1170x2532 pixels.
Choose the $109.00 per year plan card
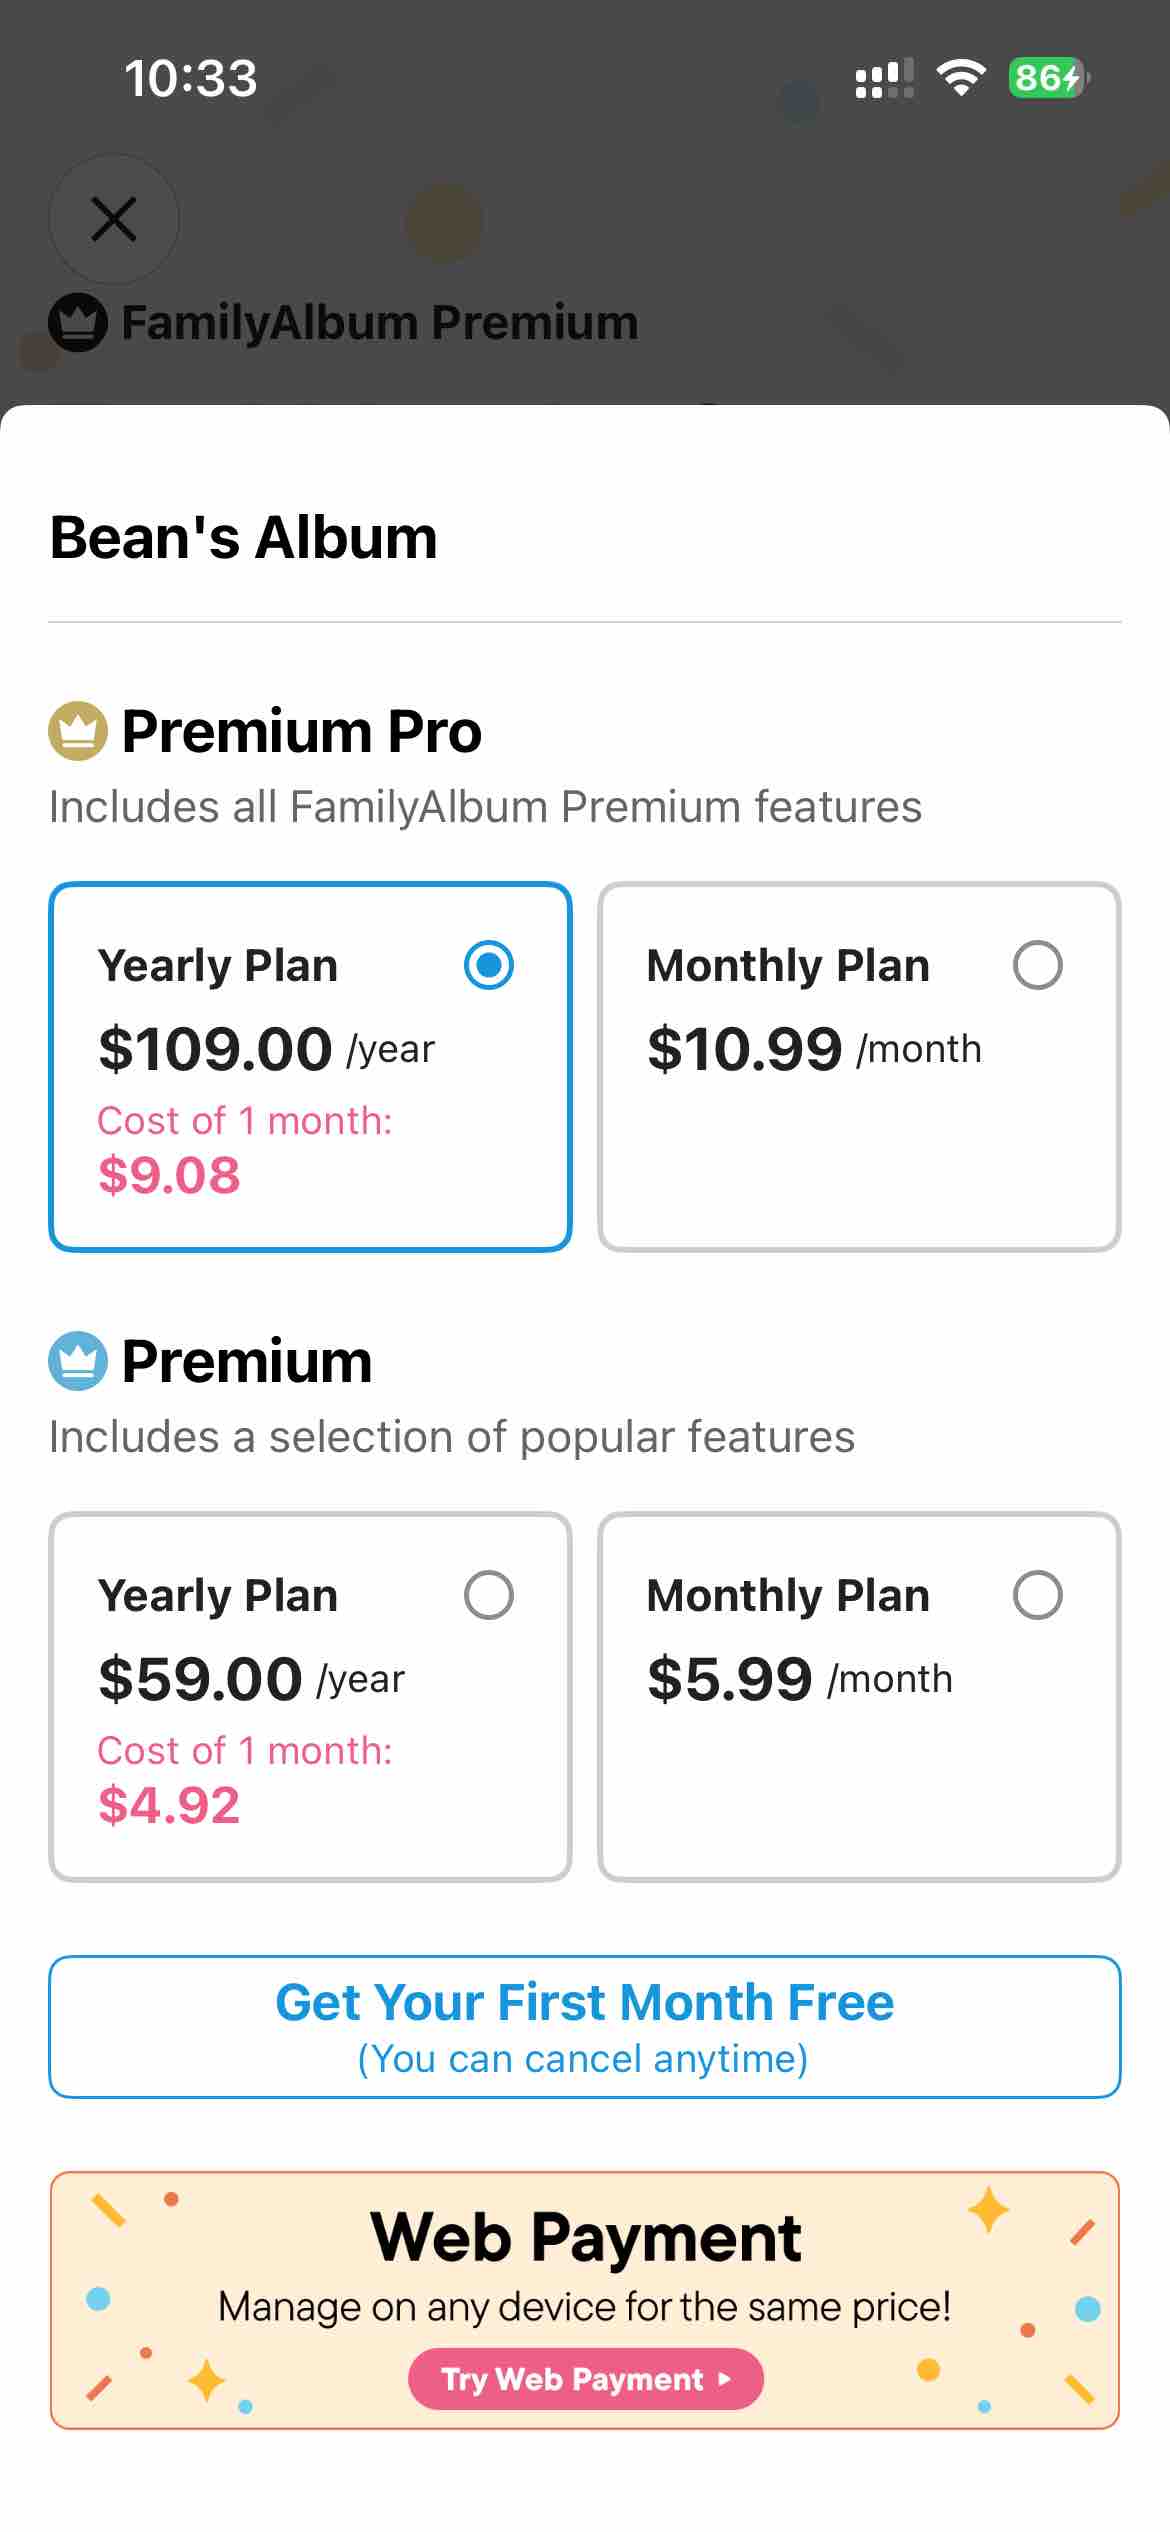310,1067
